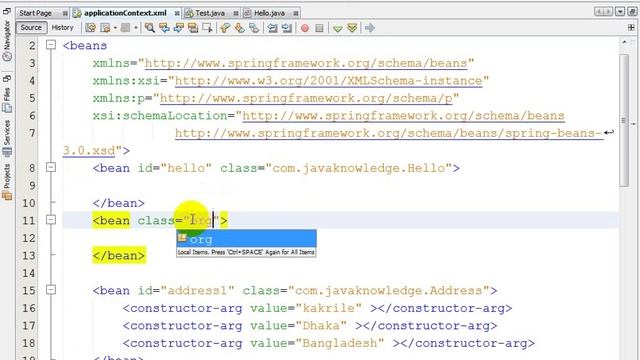Open dropdown arrow next to Back icon
Image resolution: width=640 pixels, height=360 pixels.
(x=116, y=28)
